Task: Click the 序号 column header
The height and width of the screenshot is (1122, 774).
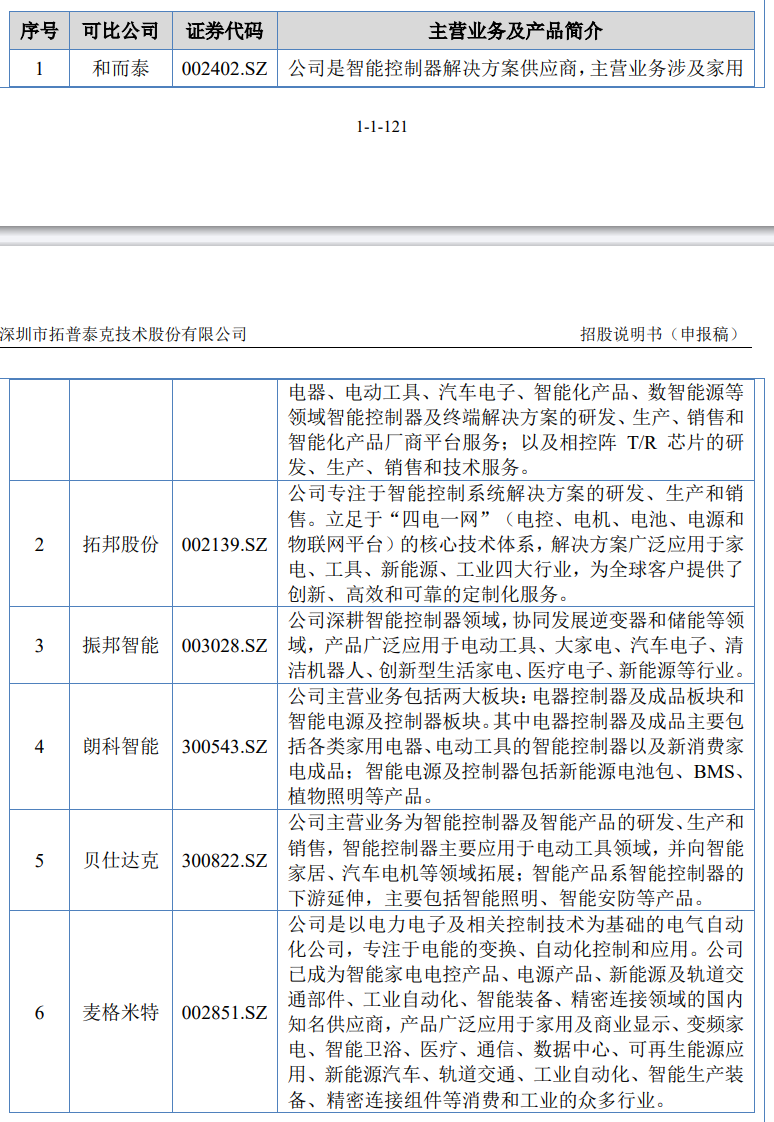Action: point(39,31)
